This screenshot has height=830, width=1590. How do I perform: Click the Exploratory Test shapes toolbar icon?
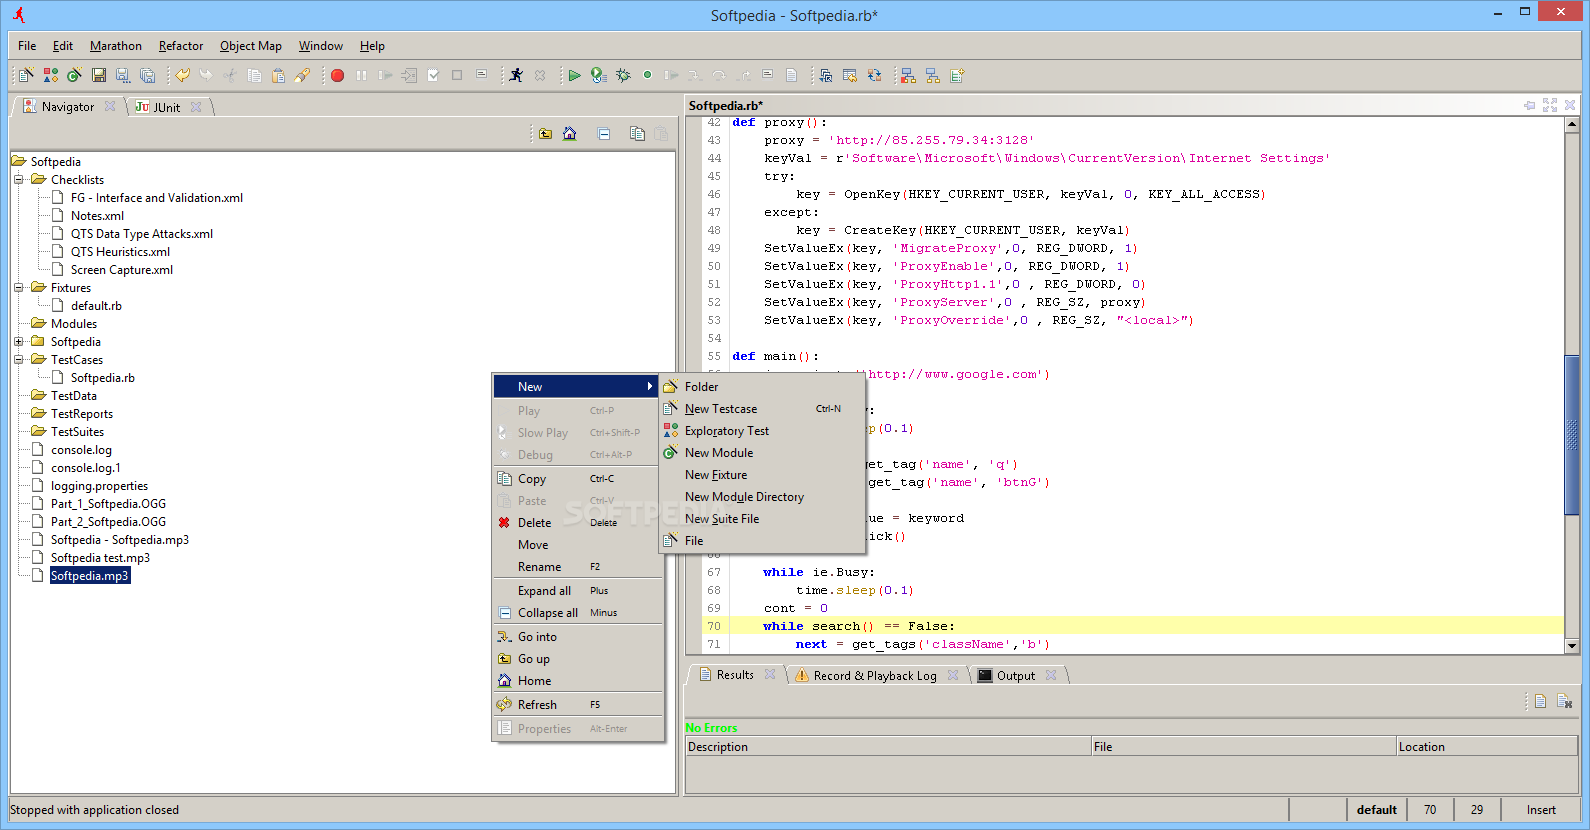pyautogui.click(x=50, y=75)
